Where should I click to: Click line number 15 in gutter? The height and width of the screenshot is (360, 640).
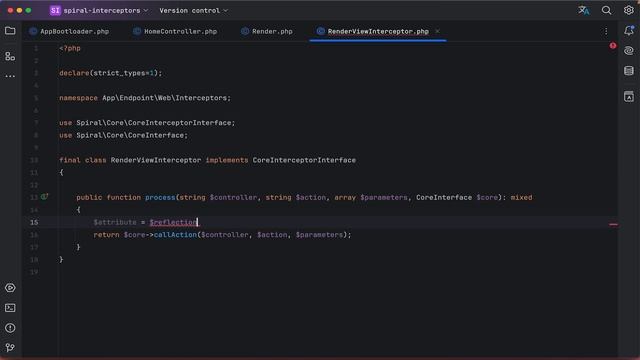pyautogui.click(x=34, y=222)
